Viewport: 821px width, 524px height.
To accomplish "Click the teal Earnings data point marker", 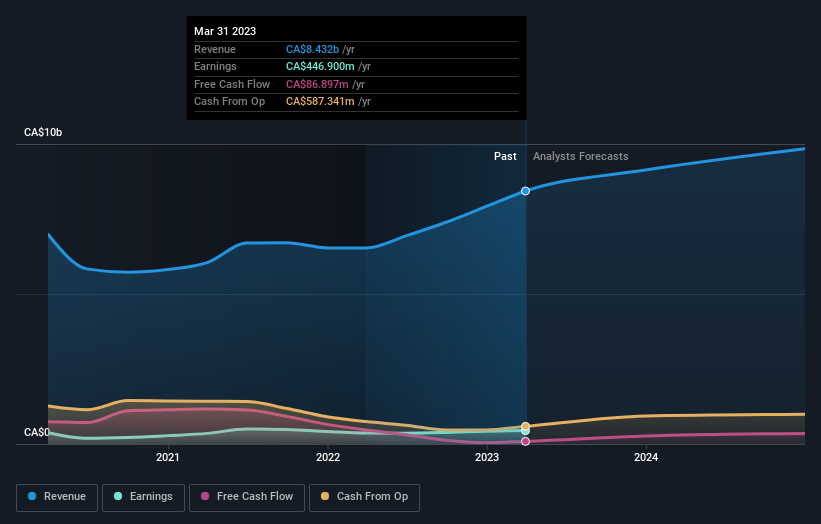I will coord(525,431).
